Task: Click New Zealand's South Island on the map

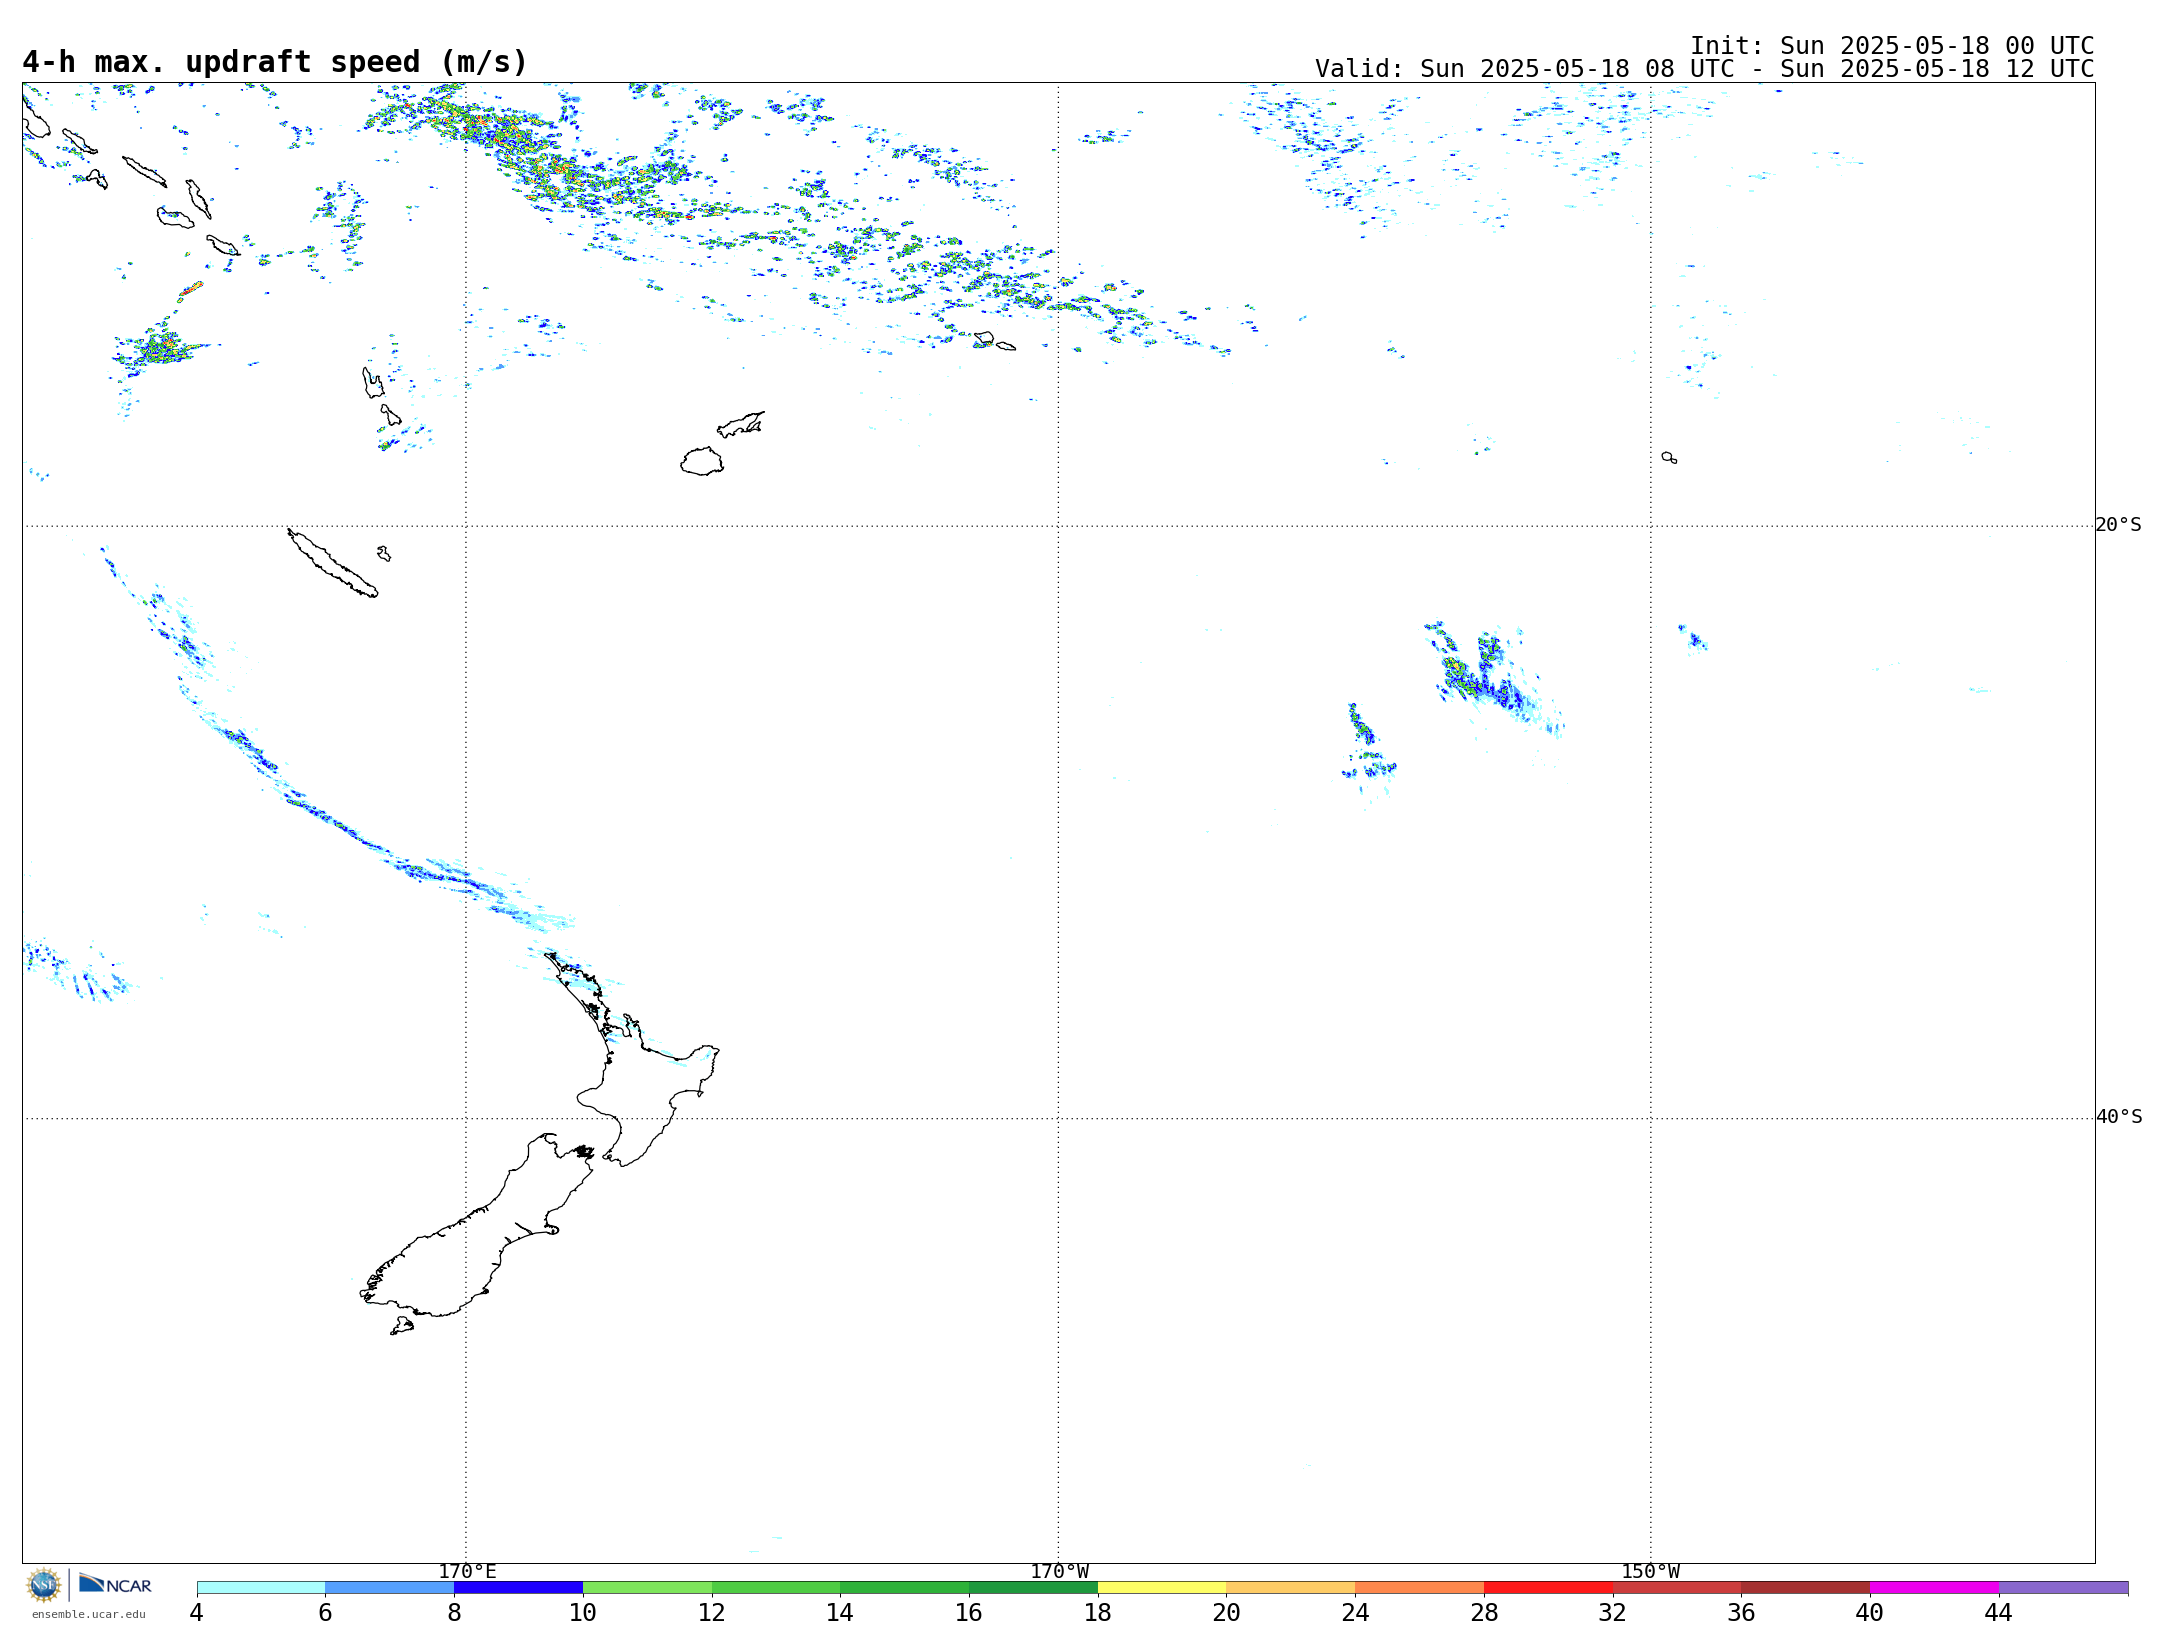Action: tap(470, 1240)
